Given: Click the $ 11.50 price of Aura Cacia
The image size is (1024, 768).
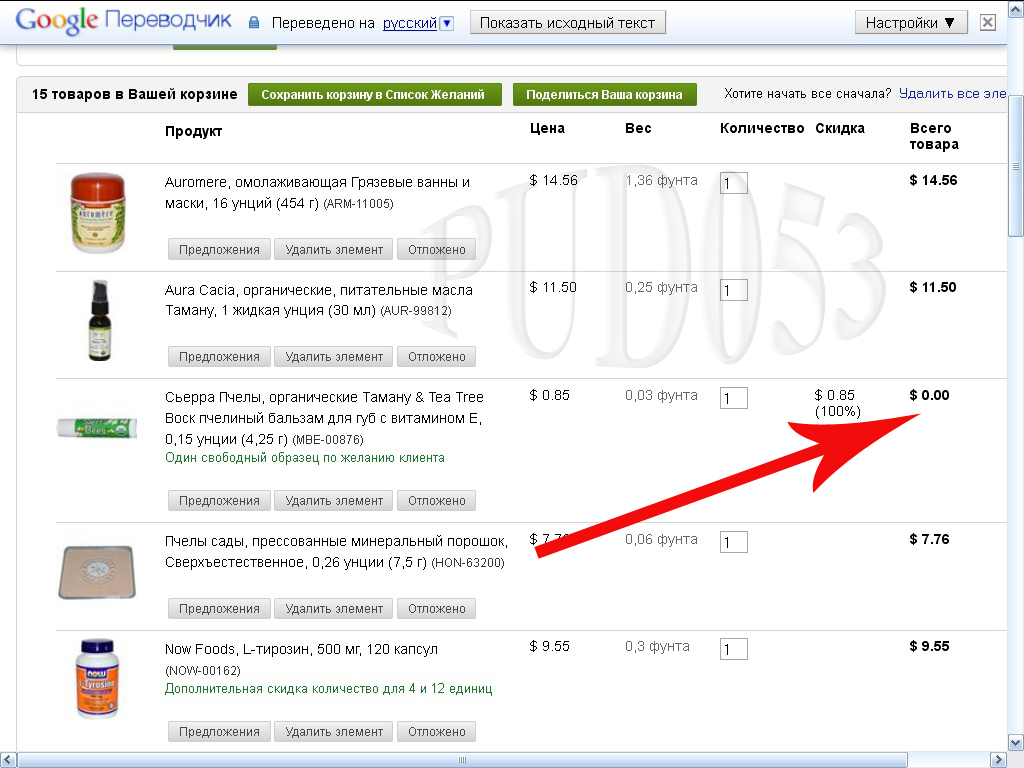Looking at the screenshot, I should [x=553, y=287].
